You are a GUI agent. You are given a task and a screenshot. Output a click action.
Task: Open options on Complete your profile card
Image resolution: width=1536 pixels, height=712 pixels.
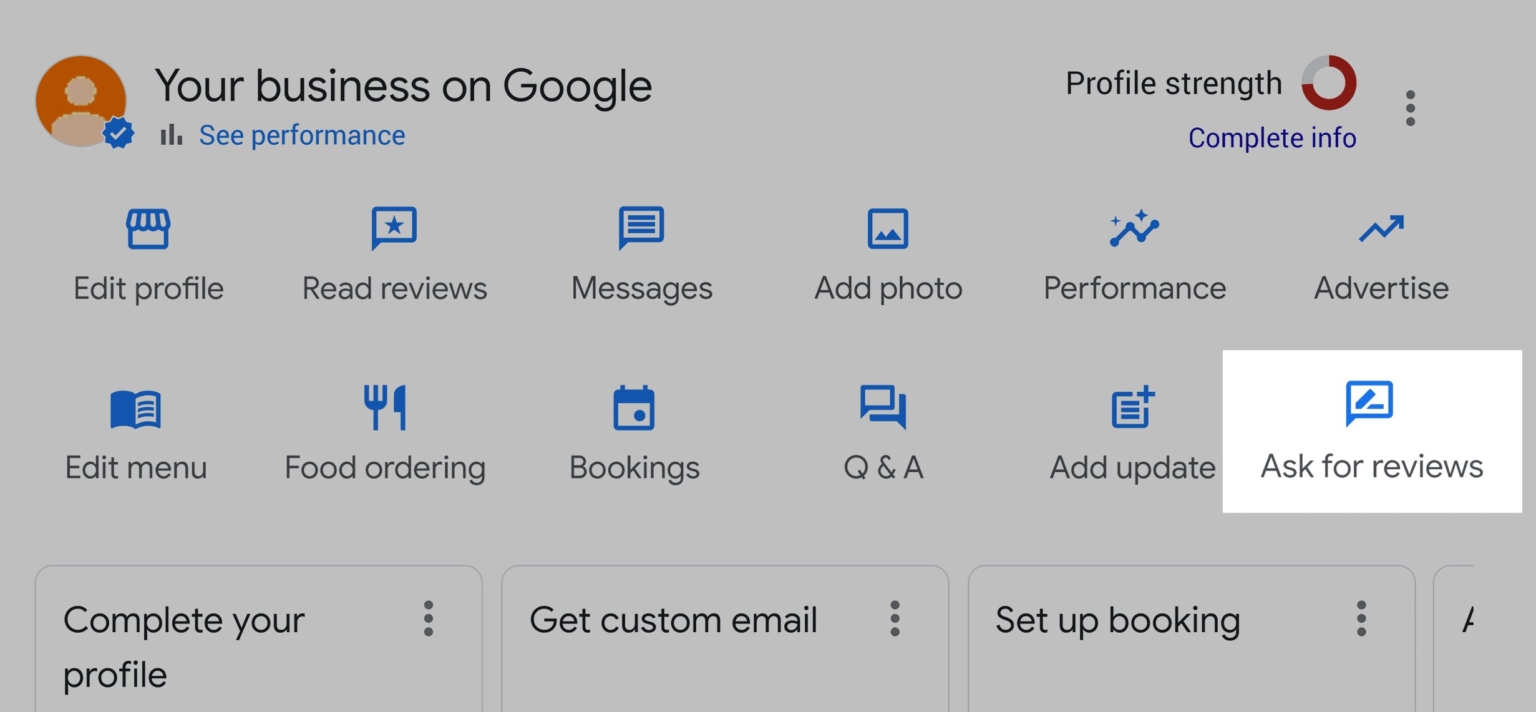428,619
